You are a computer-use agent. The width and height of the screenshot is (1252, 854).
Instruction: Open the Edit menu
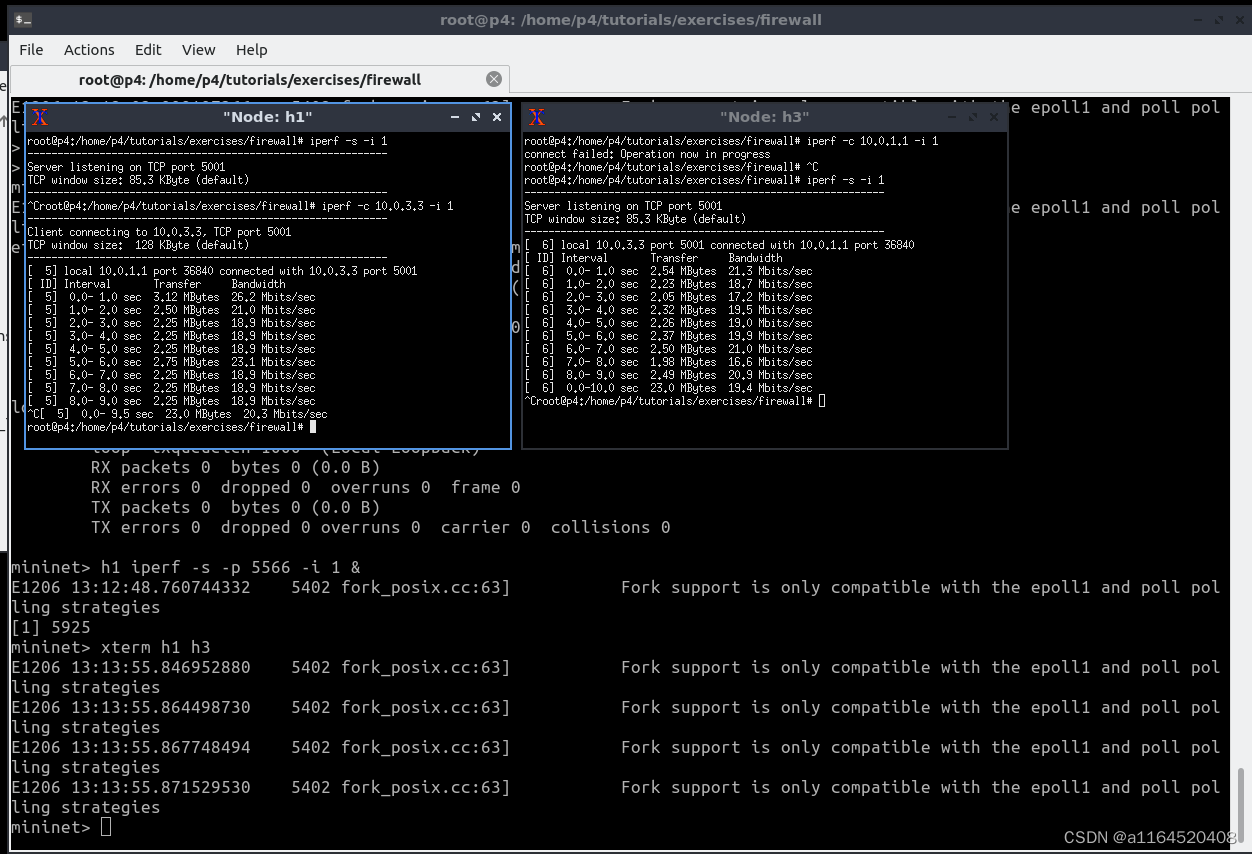(148, 50)
